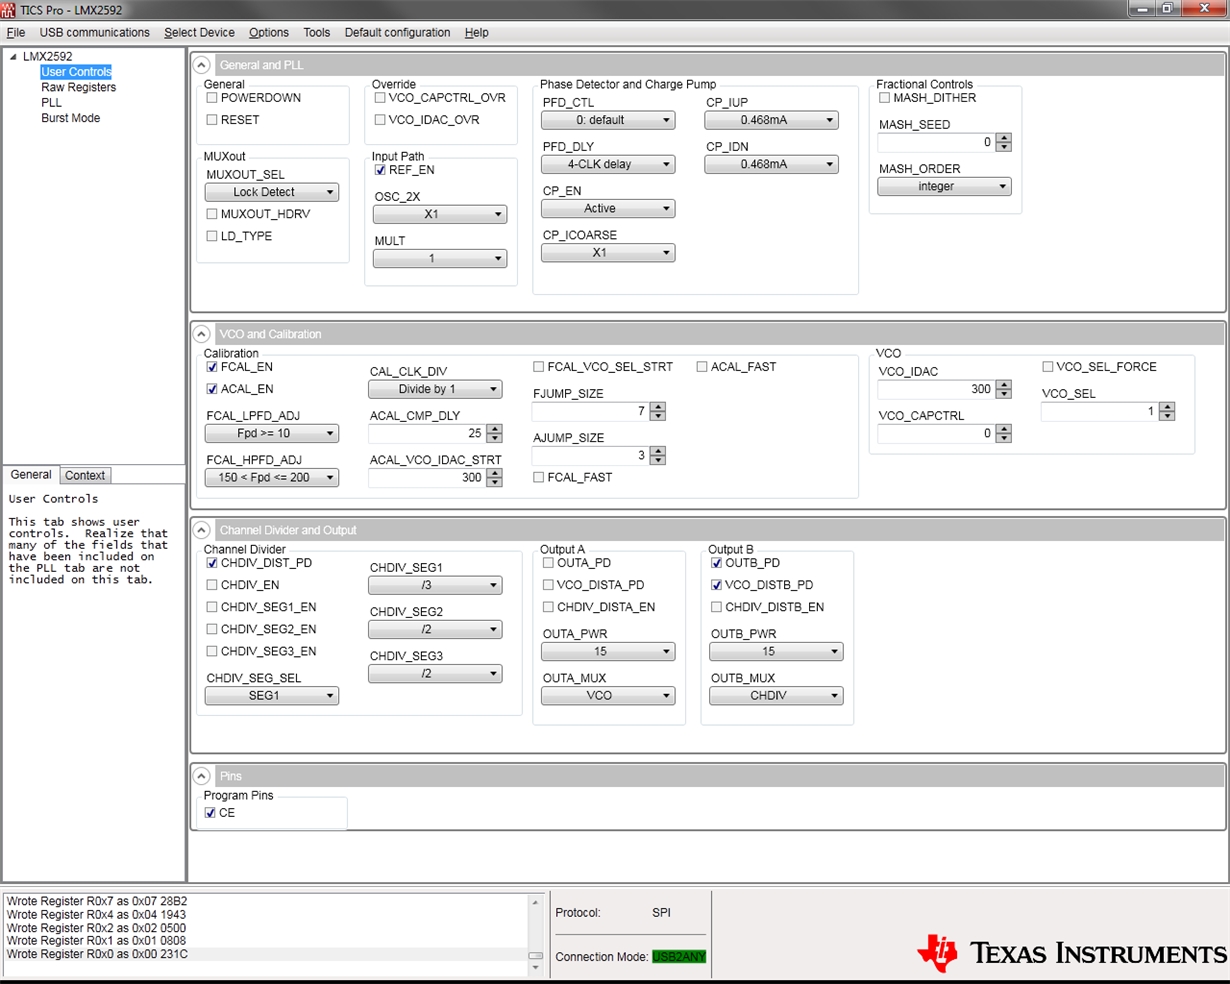Screen dimensions: 1230x984
Task: Enable VCO_CAPCTRL_OVR override
Action: click(380, 98)
